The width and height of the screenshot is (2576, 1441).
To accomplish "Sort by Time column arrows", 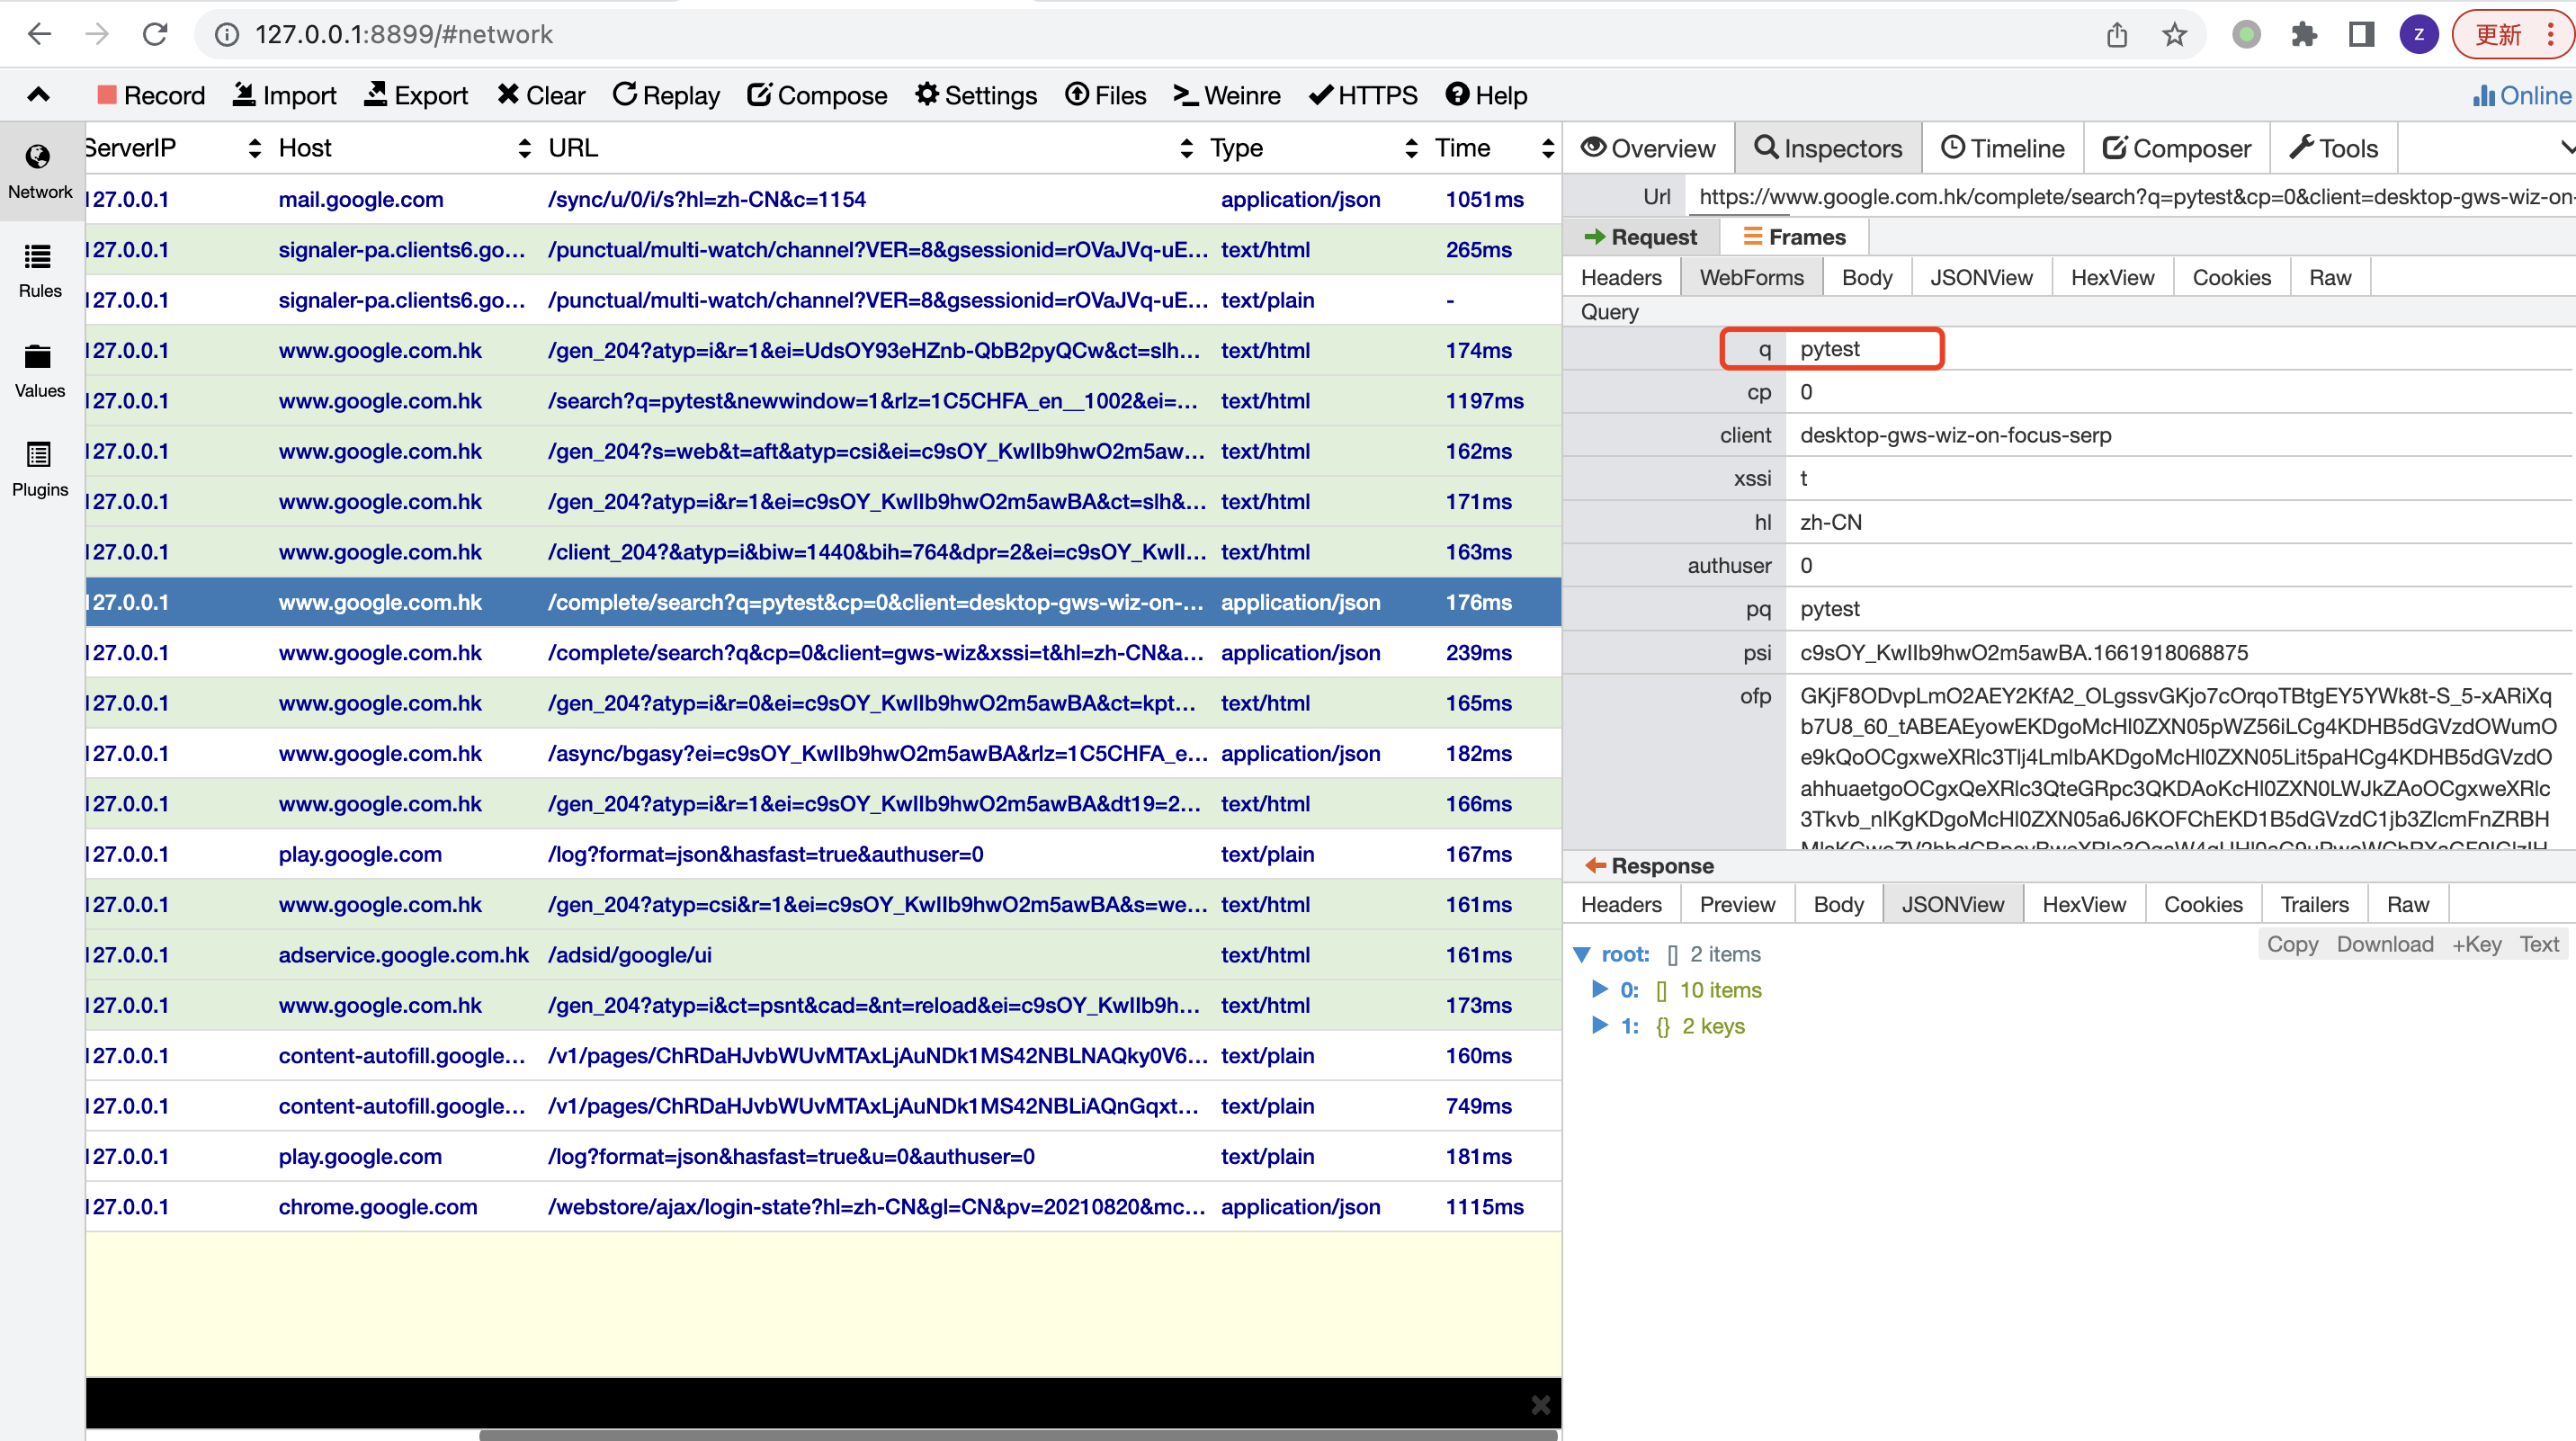I will pyautogui.click(x=1548, y=148).
